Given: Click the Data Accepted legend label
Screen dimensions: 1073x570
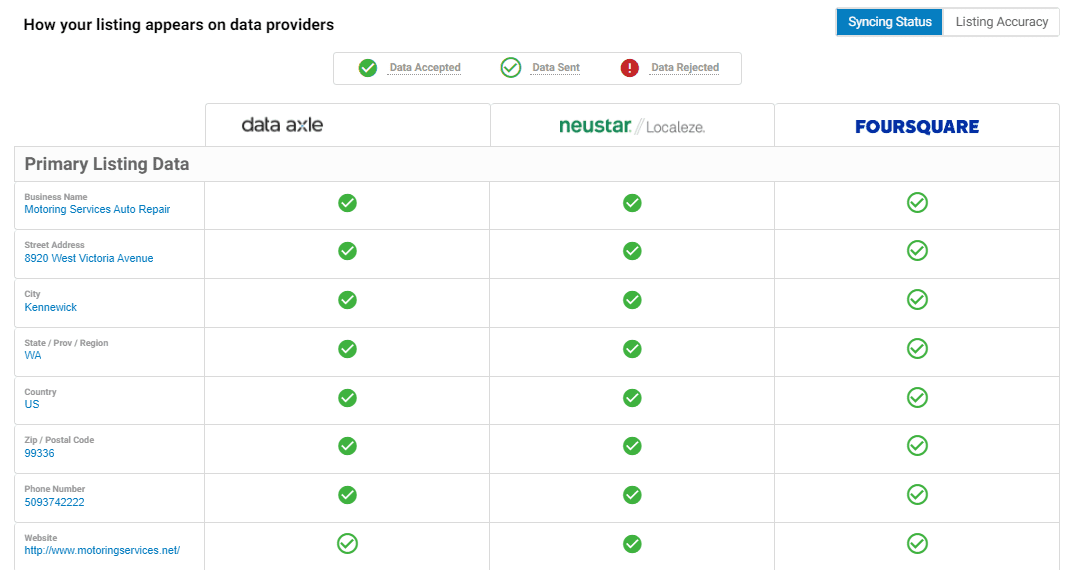Looking at the screenshot, I should (425, 68).
